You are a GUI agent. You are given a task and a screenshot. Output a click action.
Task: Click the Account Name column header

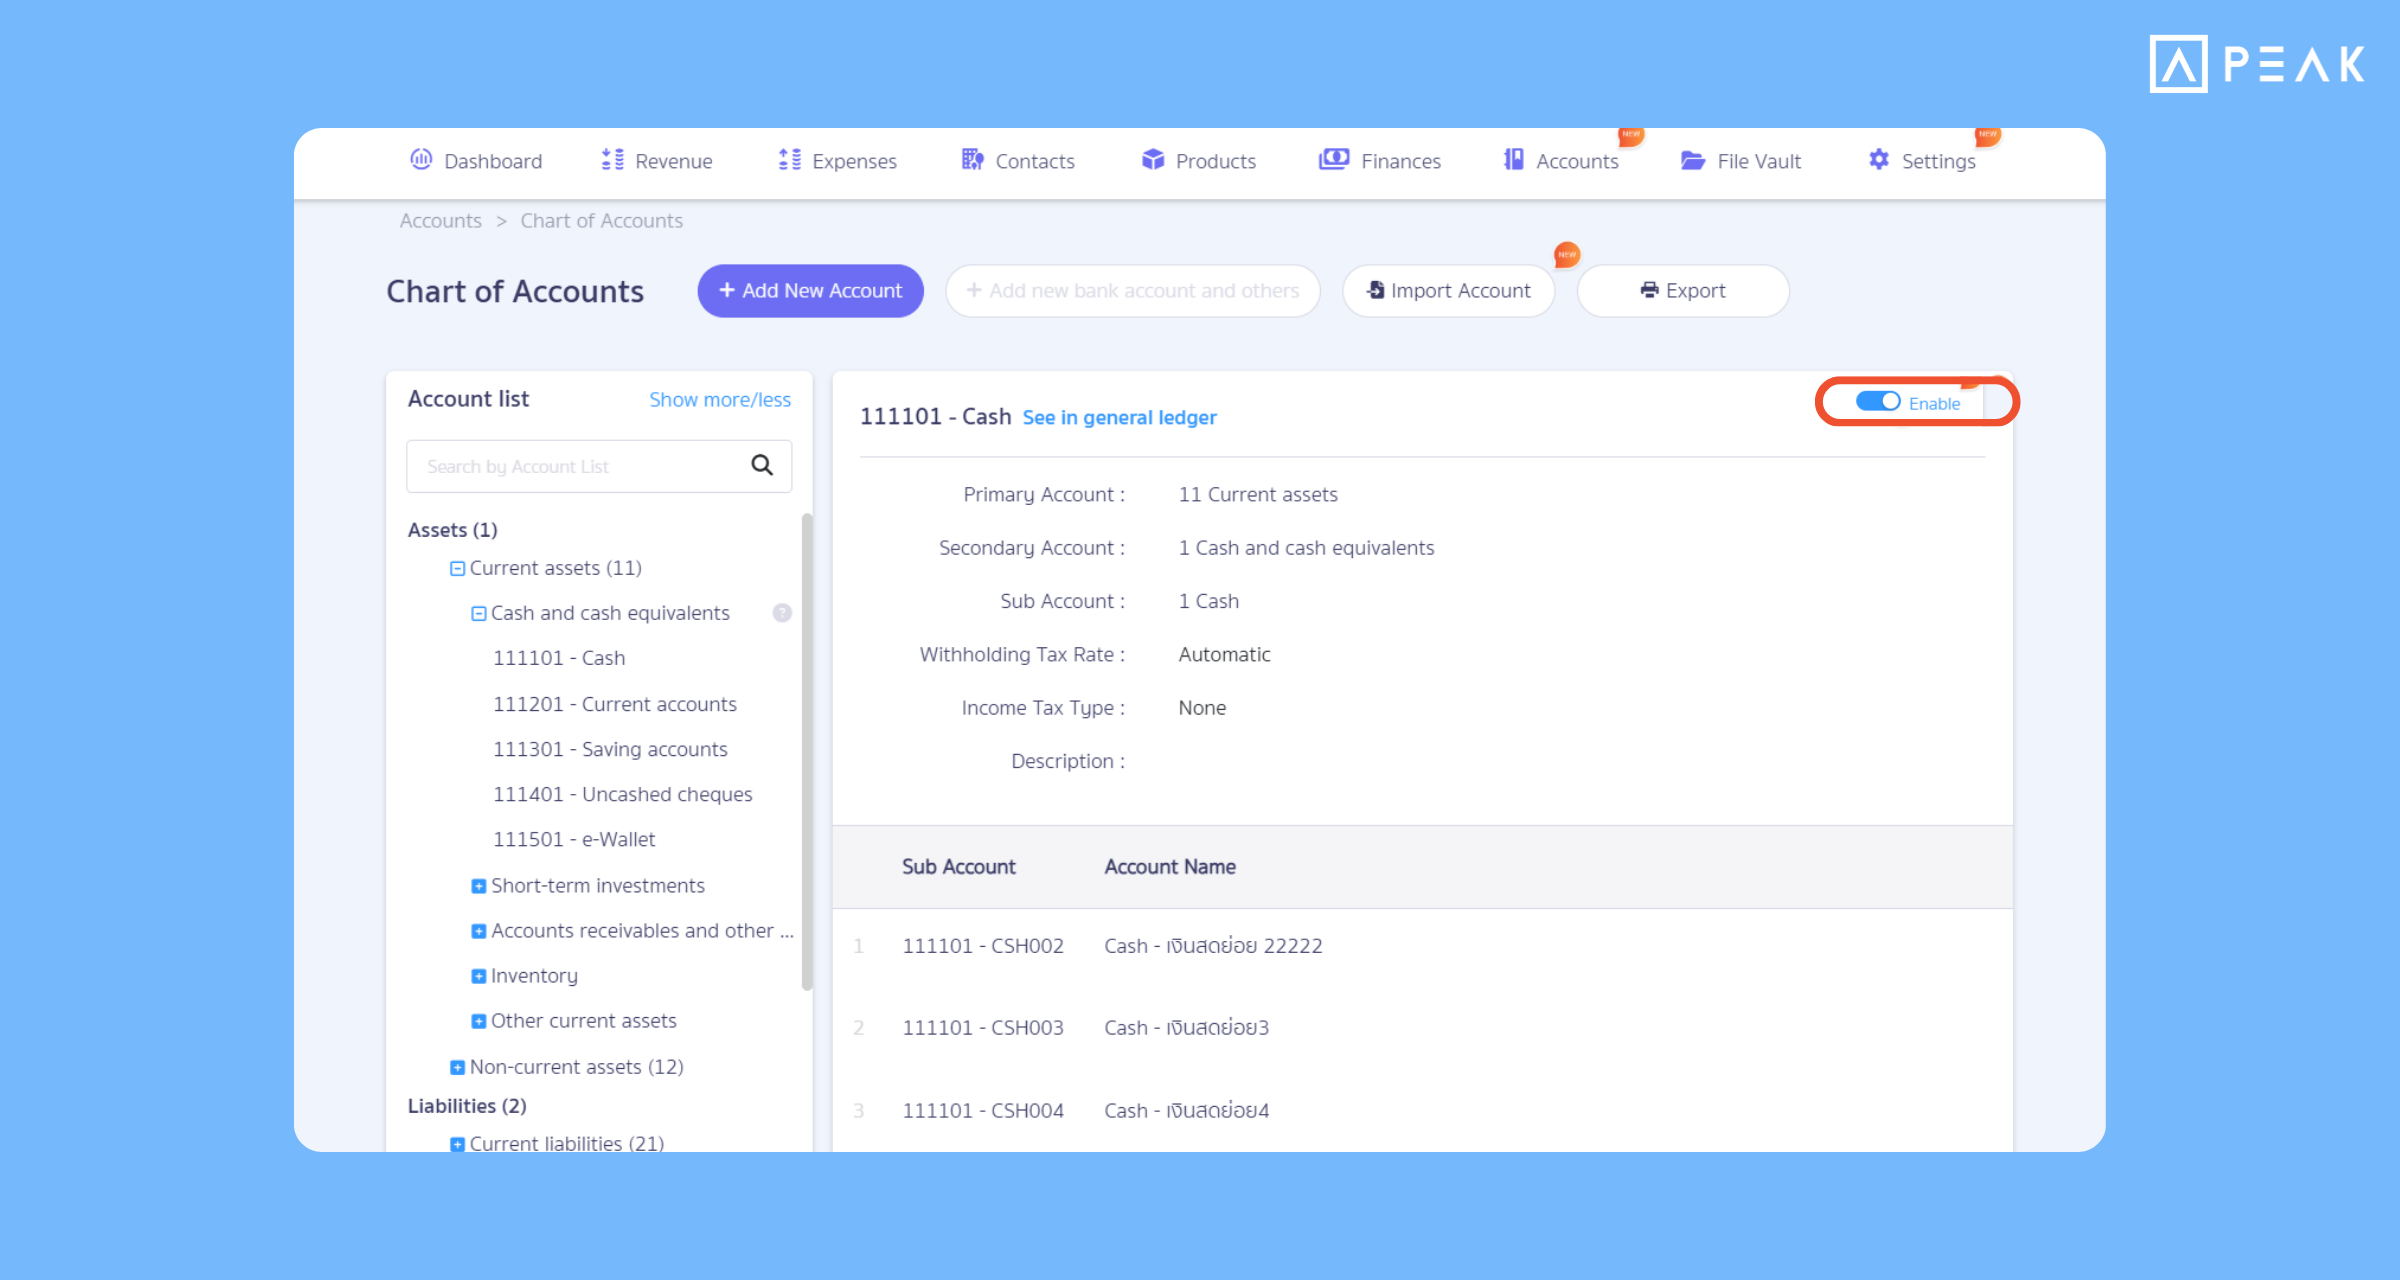point(1170,867)
